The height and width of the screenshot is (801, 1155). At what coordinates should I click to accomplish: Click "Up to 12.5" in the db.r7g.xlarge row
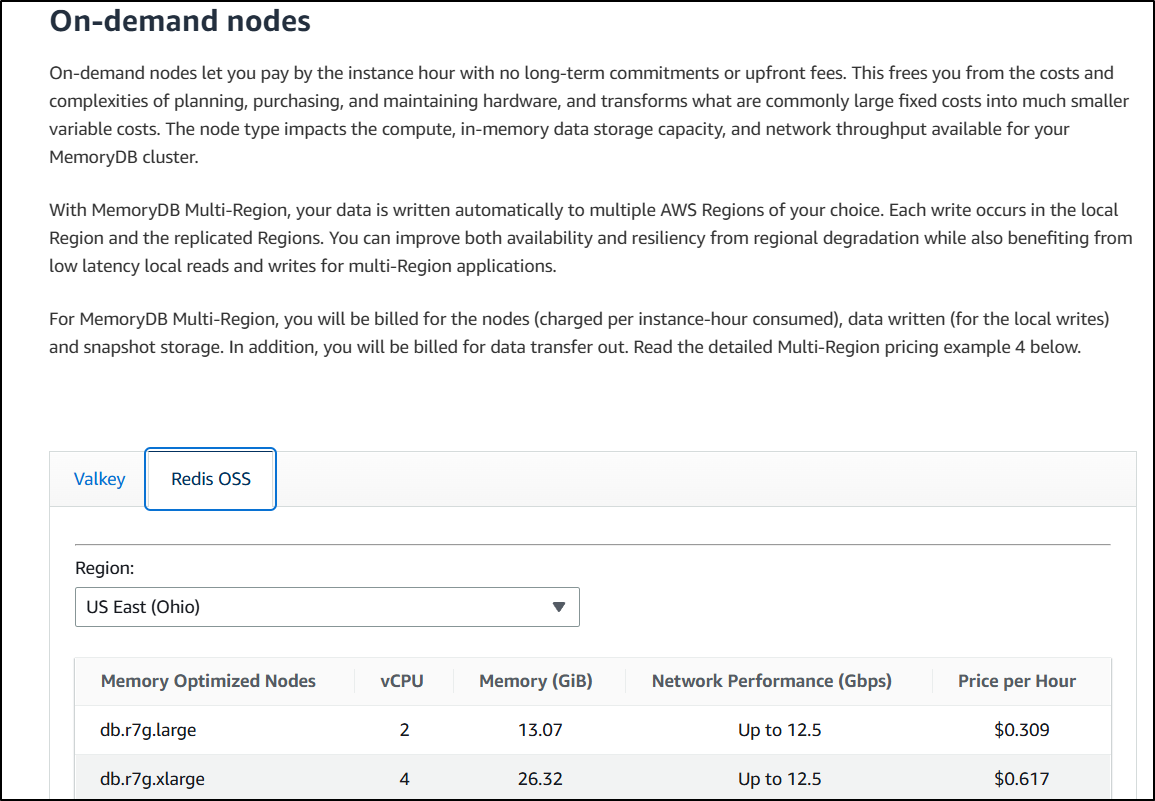(x=779, y=779)
